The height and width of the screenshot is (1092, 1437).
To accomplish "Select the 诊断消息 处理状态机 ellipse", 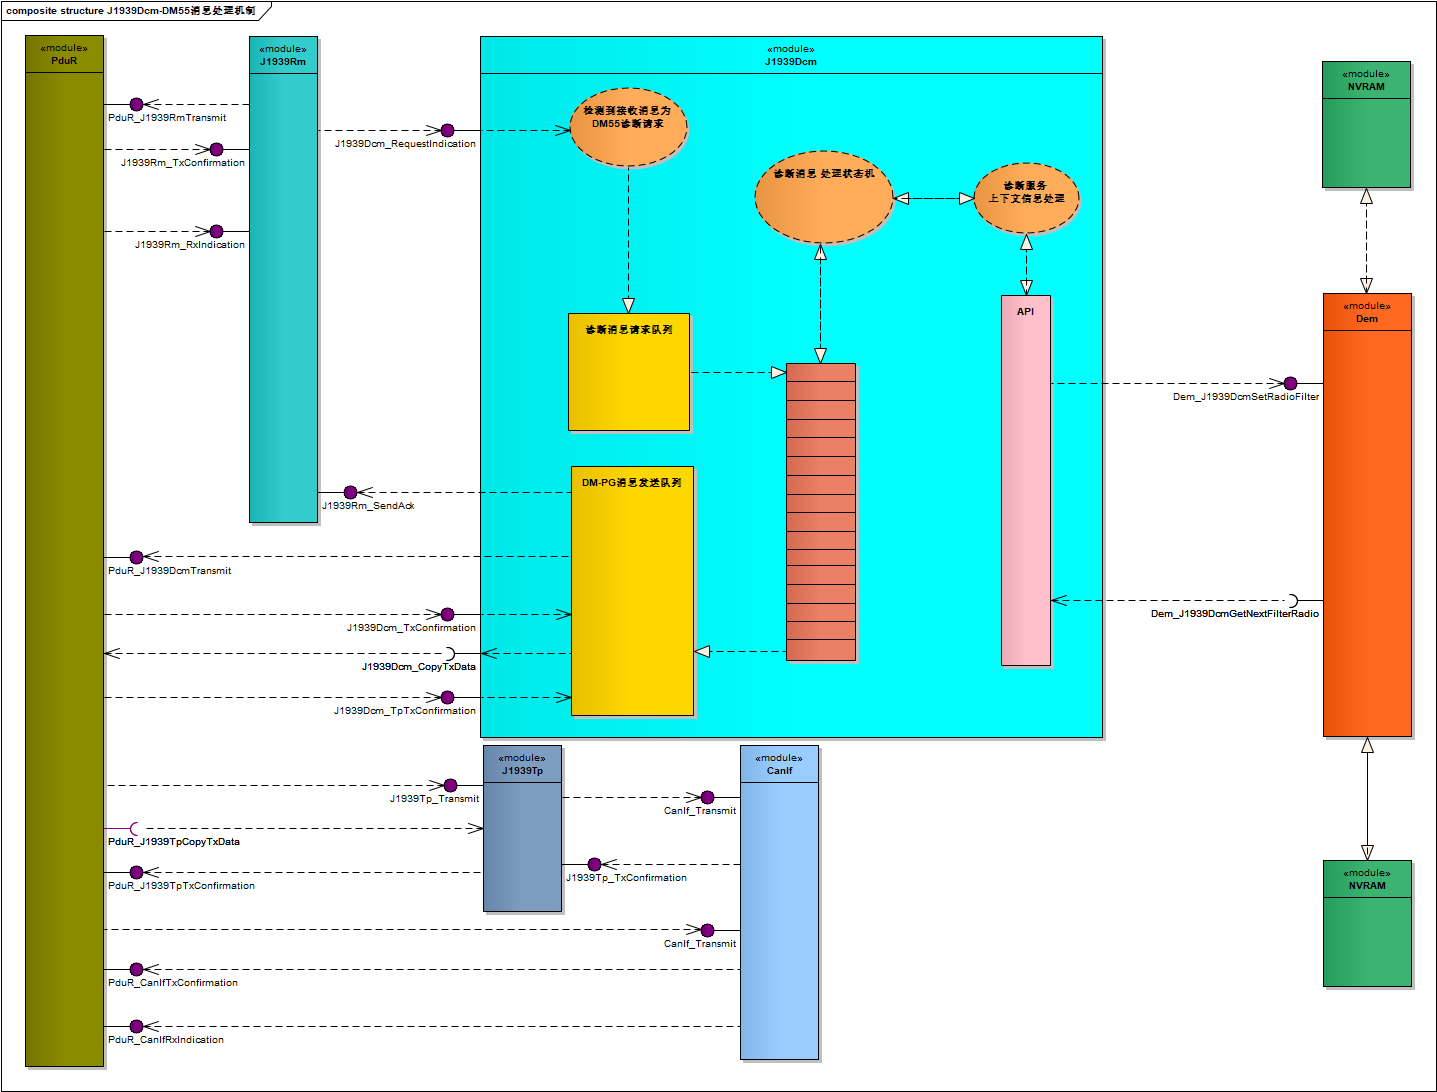I will (x=823, y=197).
